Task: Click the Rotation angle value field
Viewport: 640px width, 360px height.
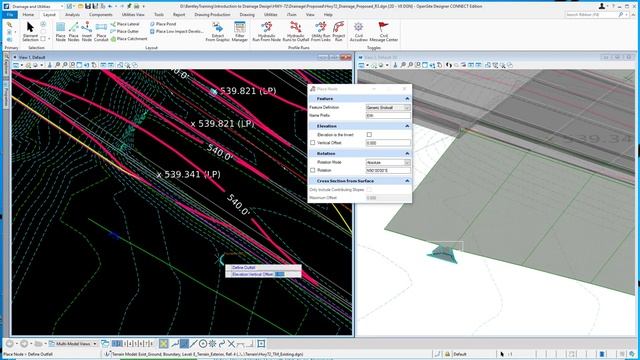Action: pos(388,170)
